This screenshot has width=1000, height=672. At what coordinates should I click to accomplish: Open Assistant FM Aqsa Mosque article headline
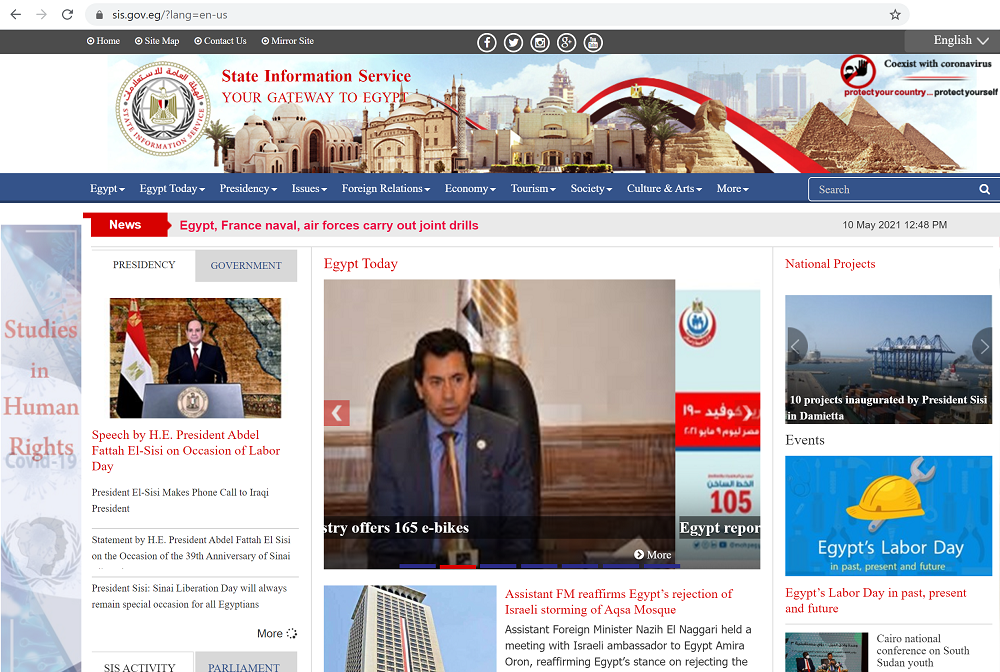click(619, 601)
